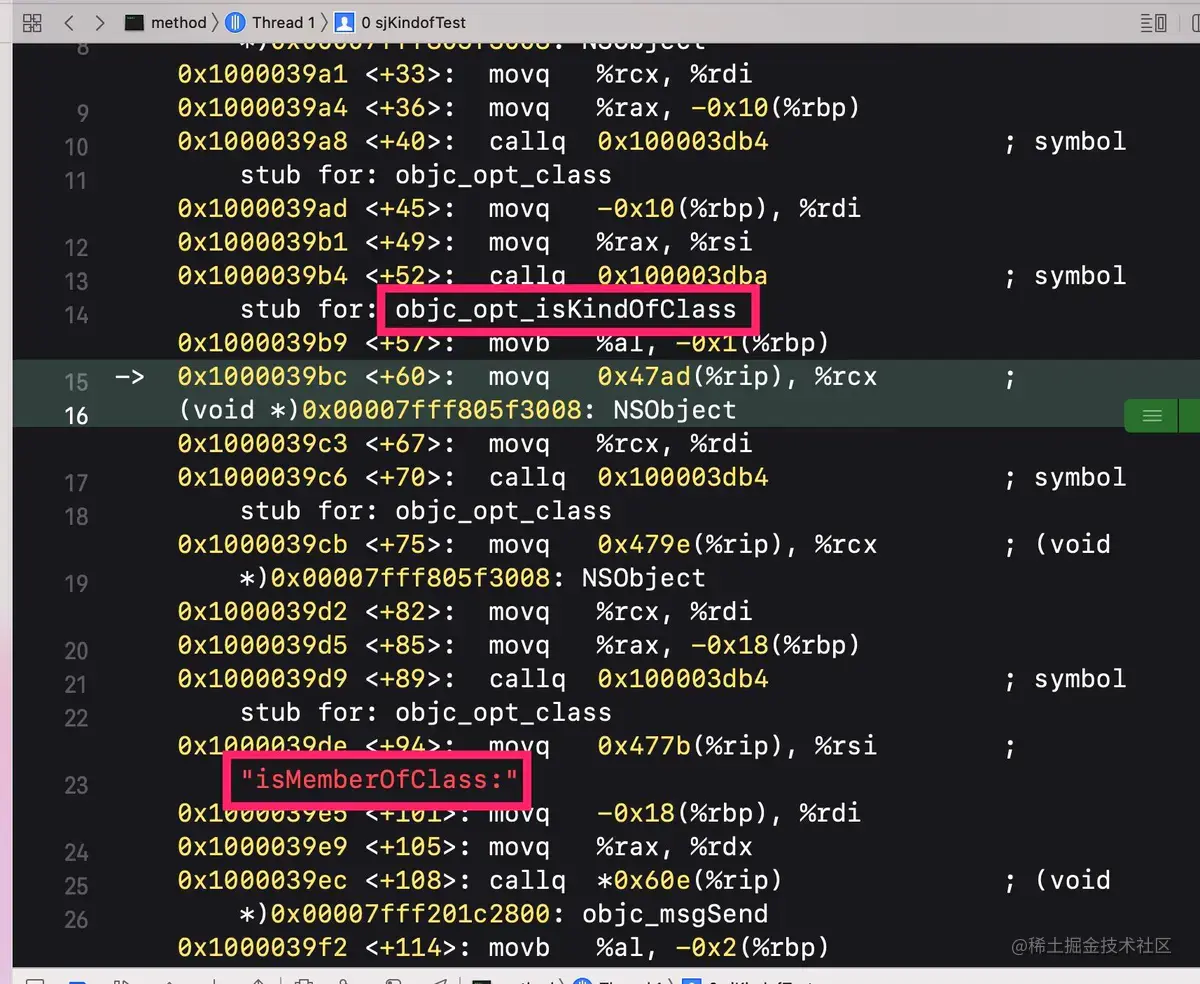Click (void *)0x00007fff805f3008: NSObject on line 16
The width and height of the screenshot is (1200, 984).
[457, 410]
